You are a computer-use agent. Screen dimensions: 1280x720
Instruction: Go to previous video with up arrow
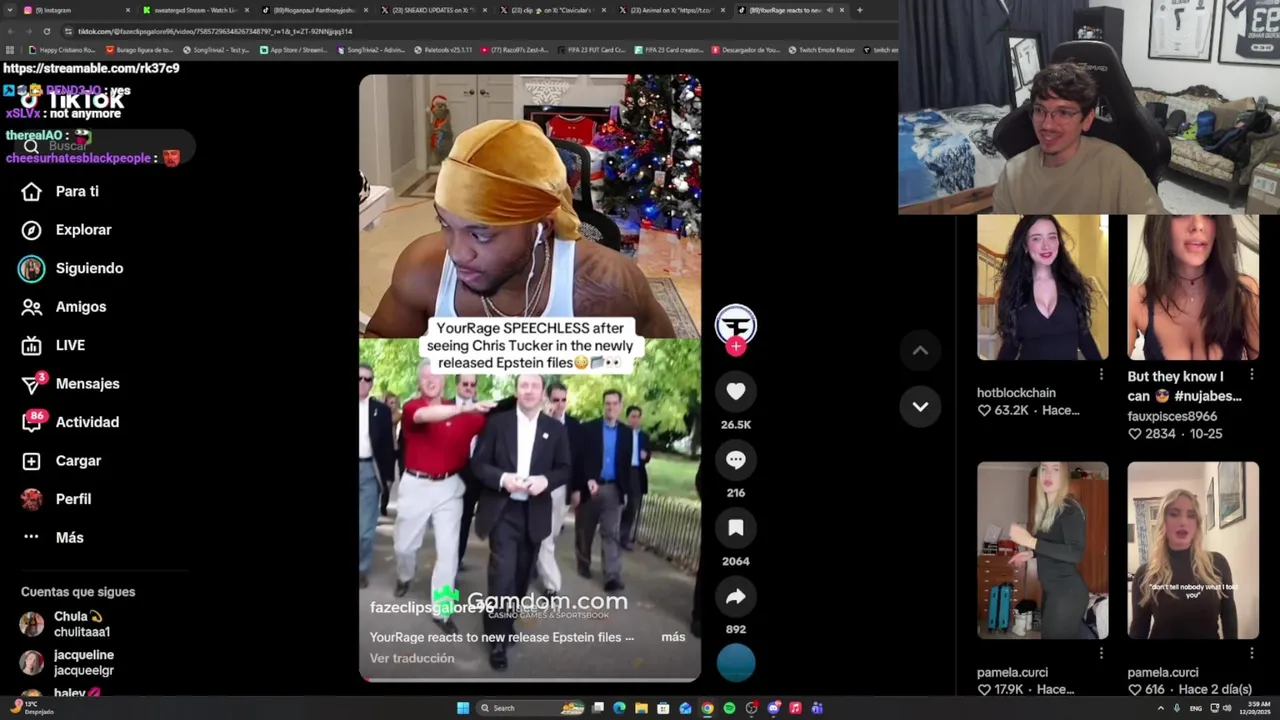(920, 350)
